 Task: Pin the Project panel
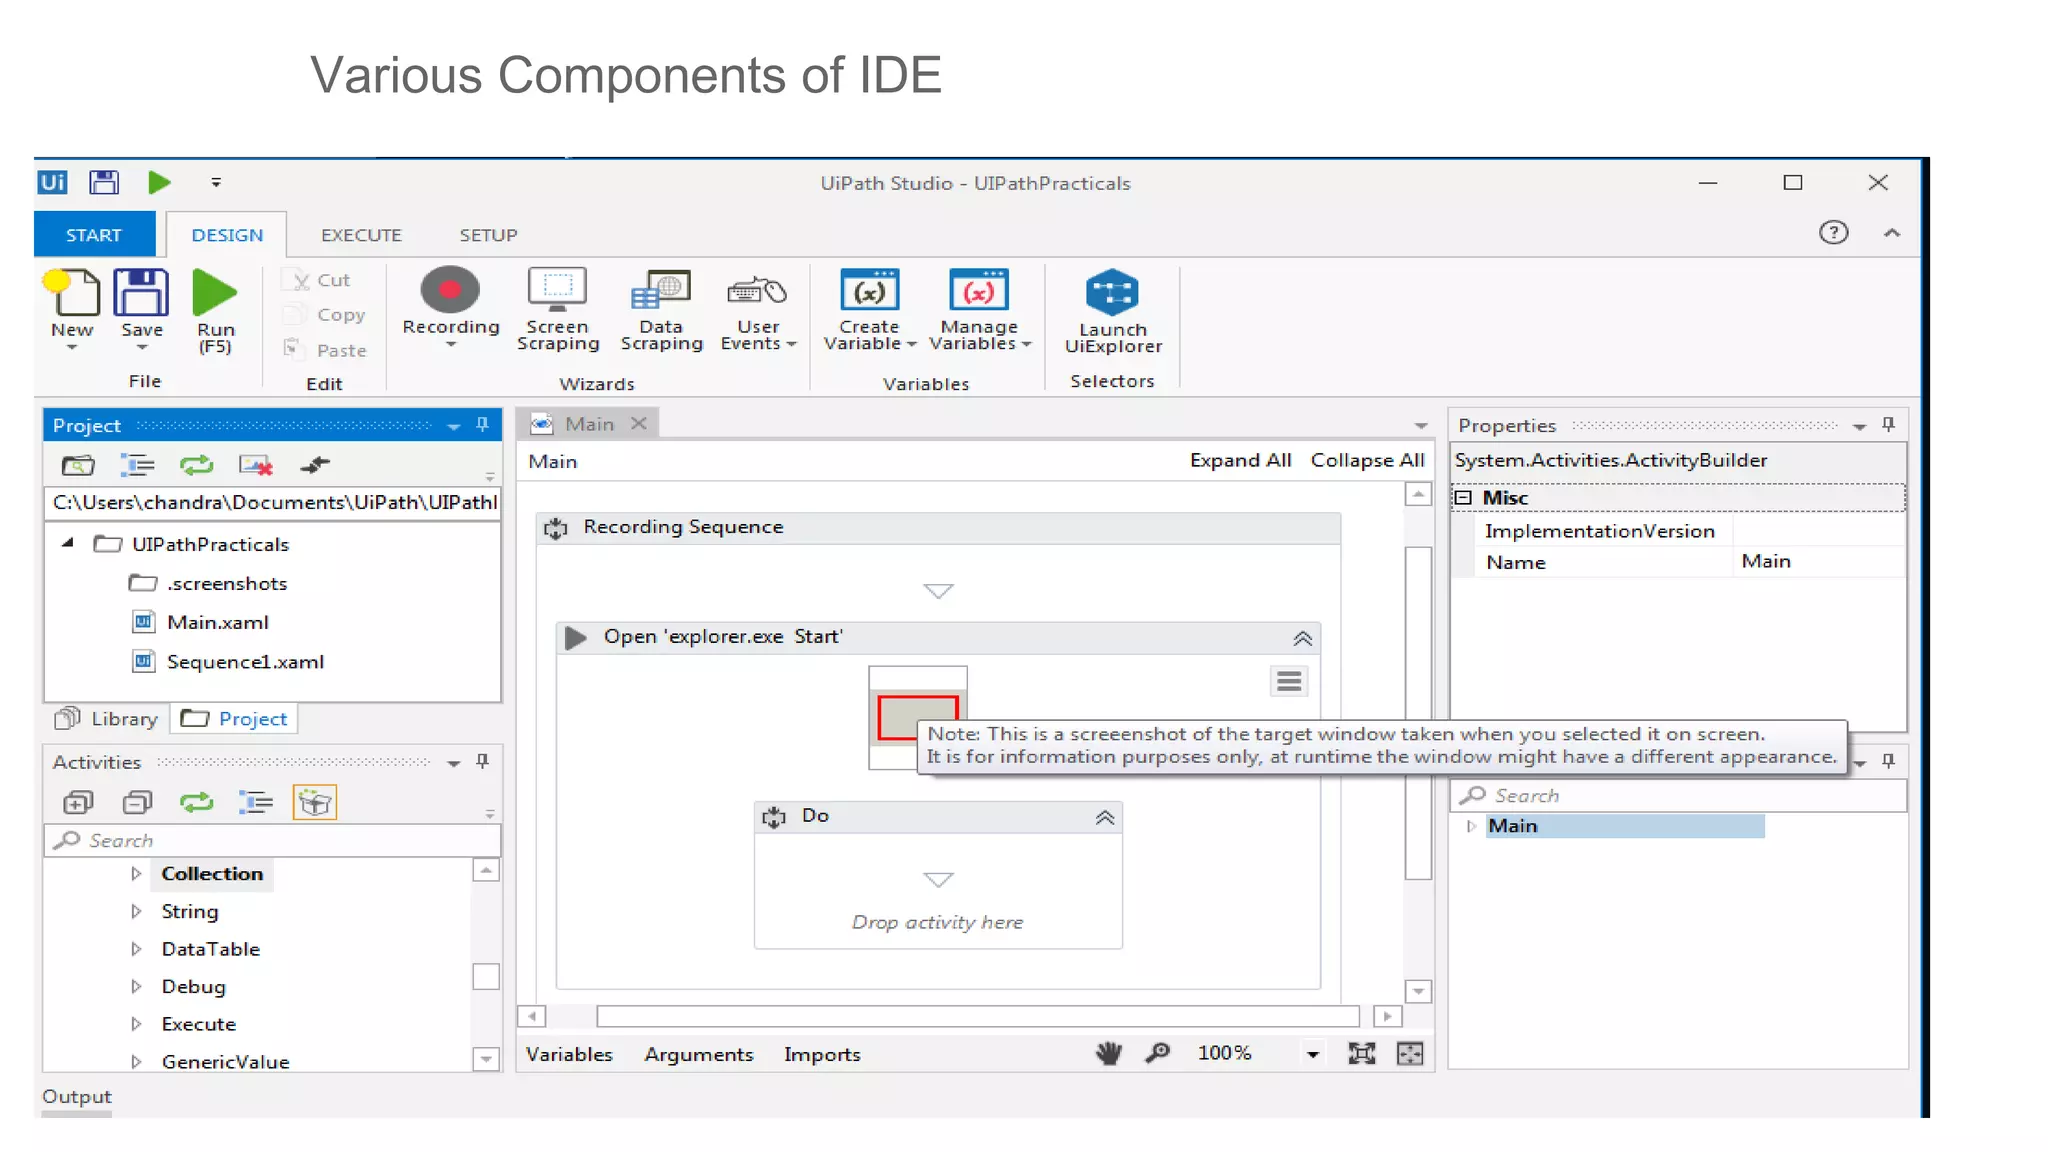(x=483, y=425)
